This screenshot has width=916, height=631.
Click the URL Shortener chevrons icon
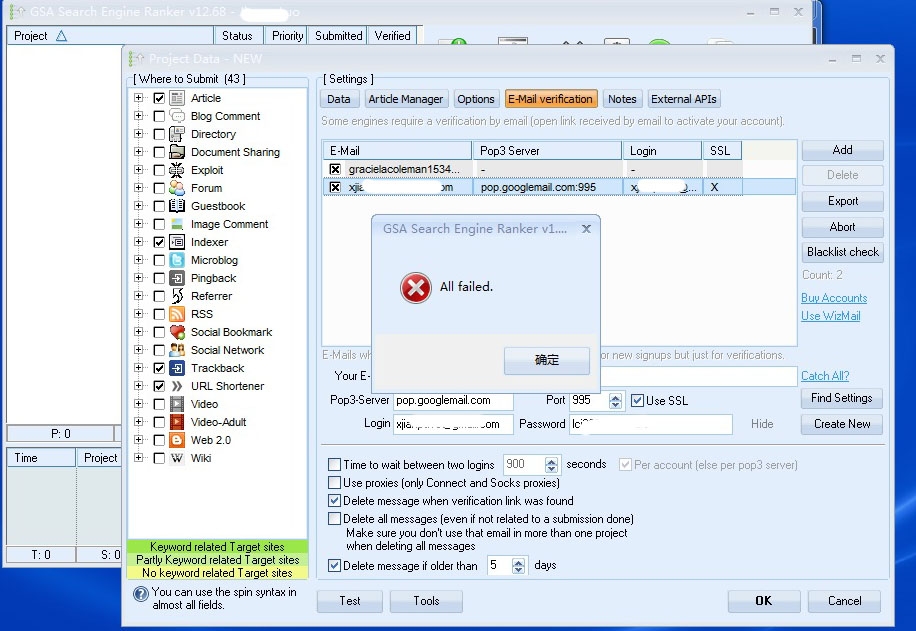point(177,386)
